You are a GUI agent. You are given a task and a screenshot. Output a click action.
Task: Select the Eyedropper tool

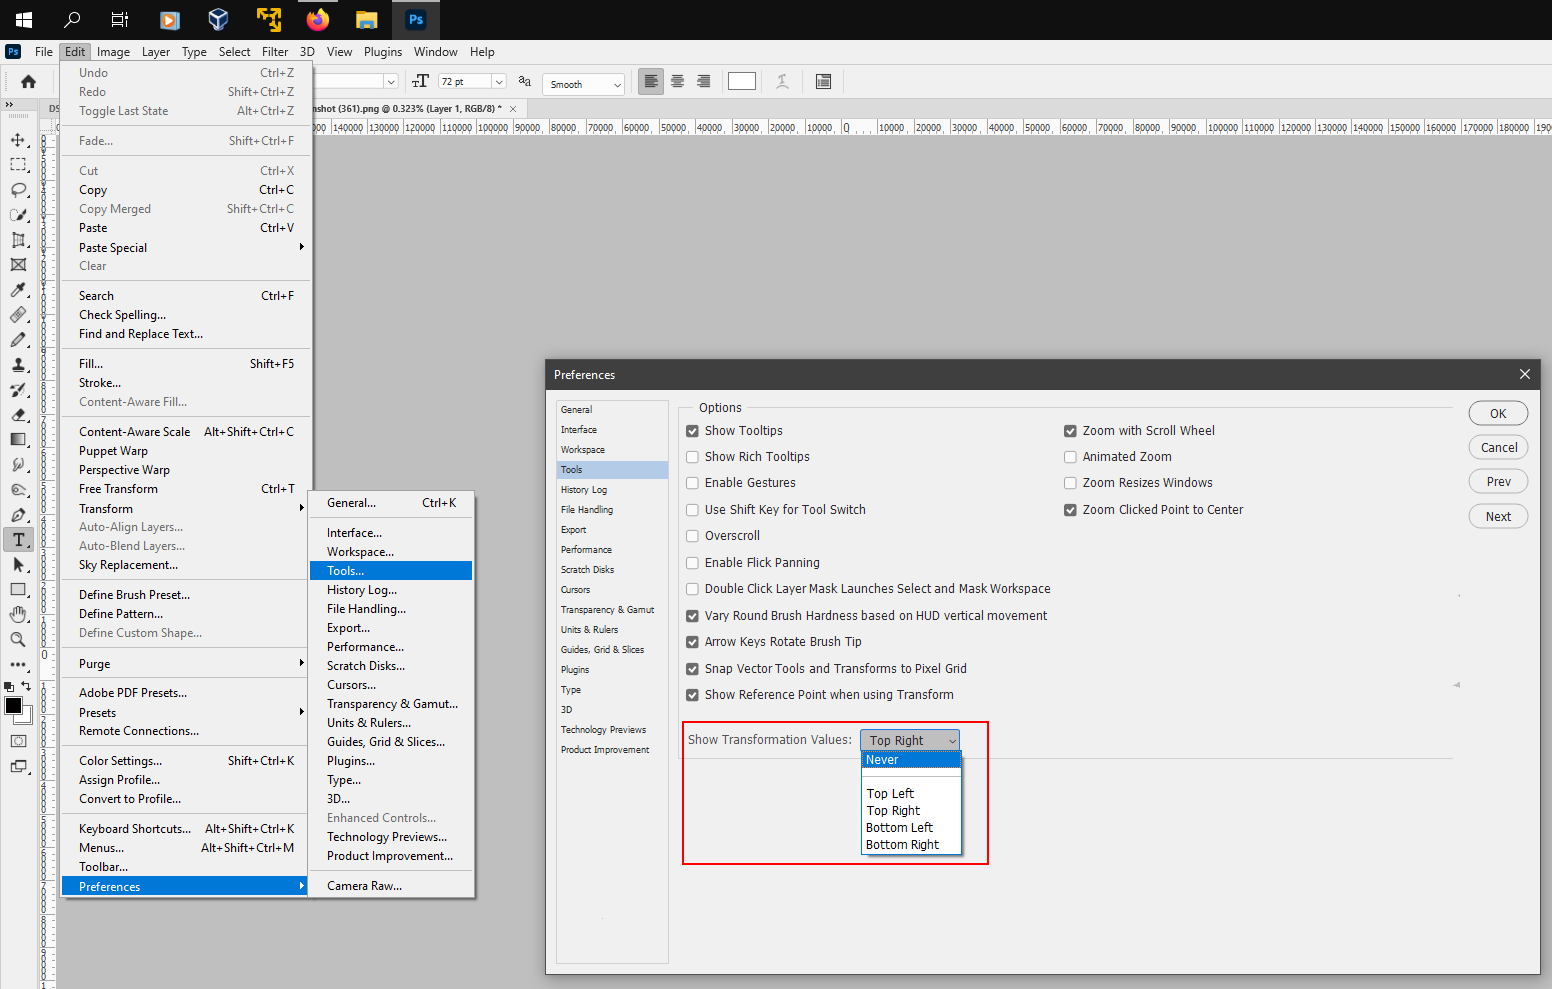[19, 290]
